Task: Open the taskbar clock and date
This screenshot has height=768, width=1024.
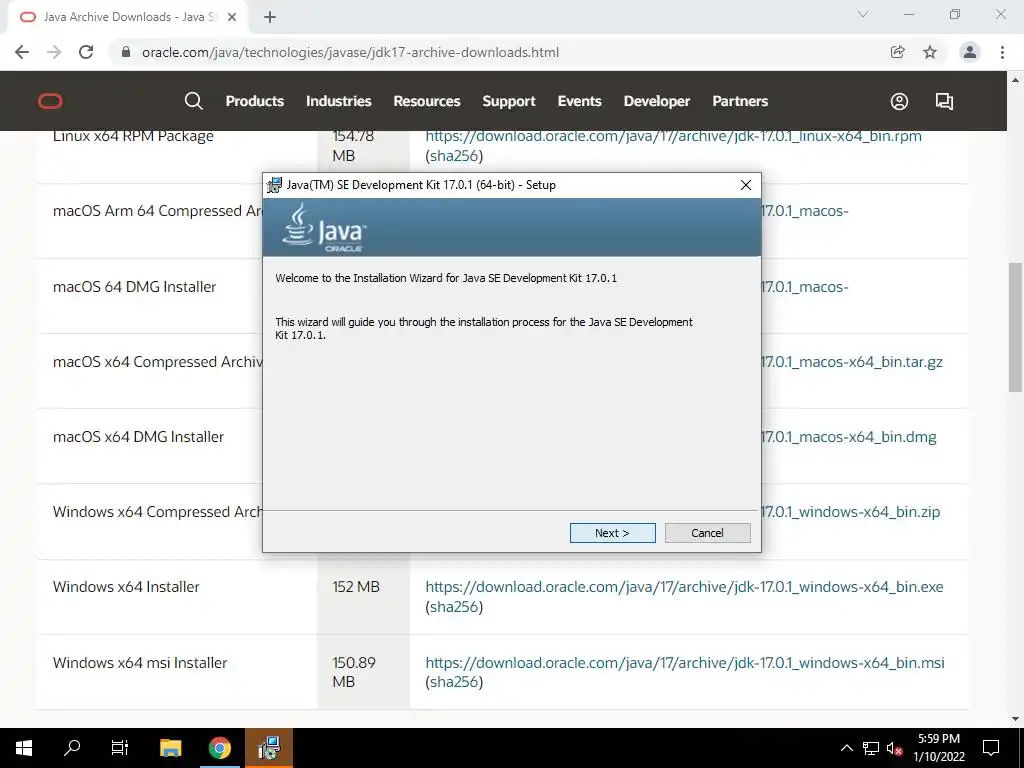Action: click(x=939, y=748)
